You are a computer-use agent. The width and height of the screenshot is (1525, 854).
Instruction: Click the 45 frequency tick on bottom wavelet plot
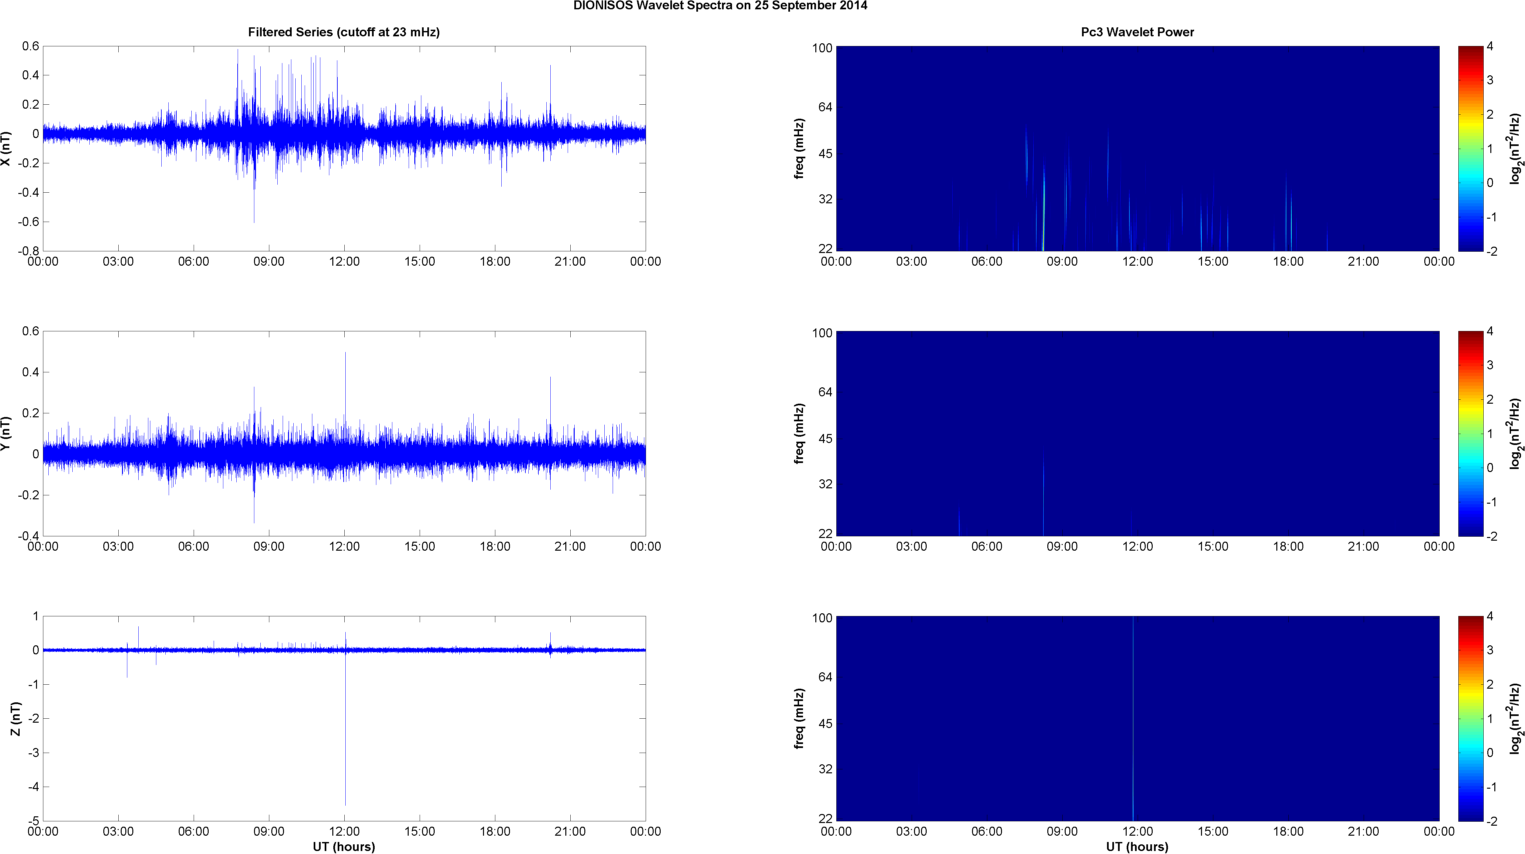(825, 724)
